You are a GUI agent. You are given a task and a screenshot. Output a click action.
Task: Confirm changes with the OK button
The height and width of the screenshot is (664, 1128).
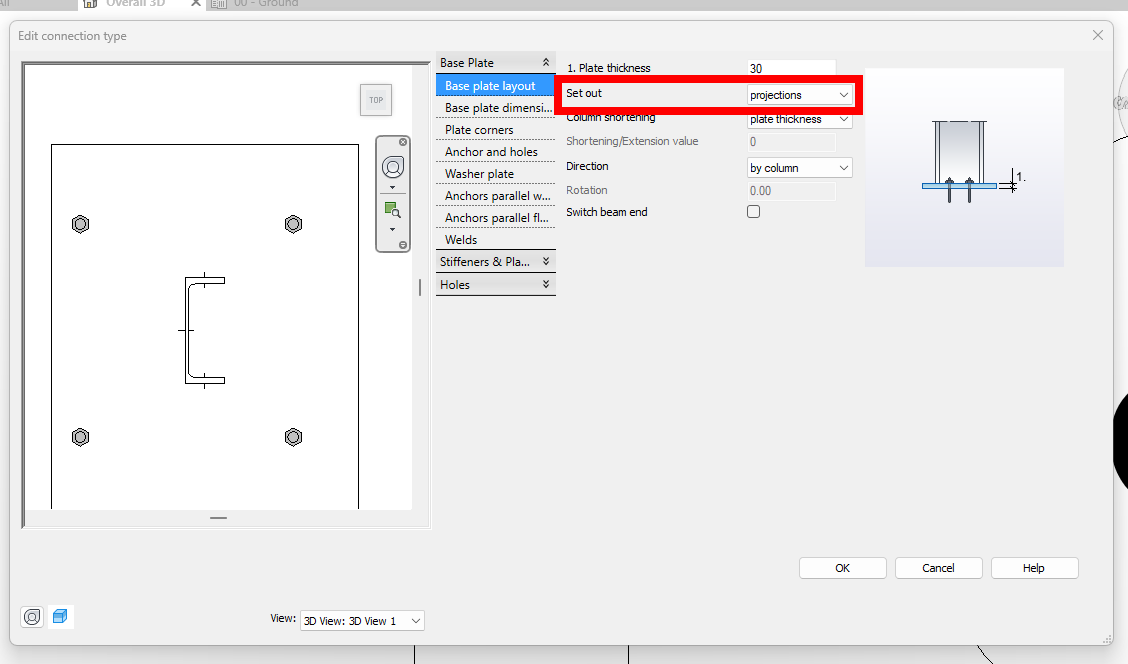pyautogui.click(x=842, y=567)
